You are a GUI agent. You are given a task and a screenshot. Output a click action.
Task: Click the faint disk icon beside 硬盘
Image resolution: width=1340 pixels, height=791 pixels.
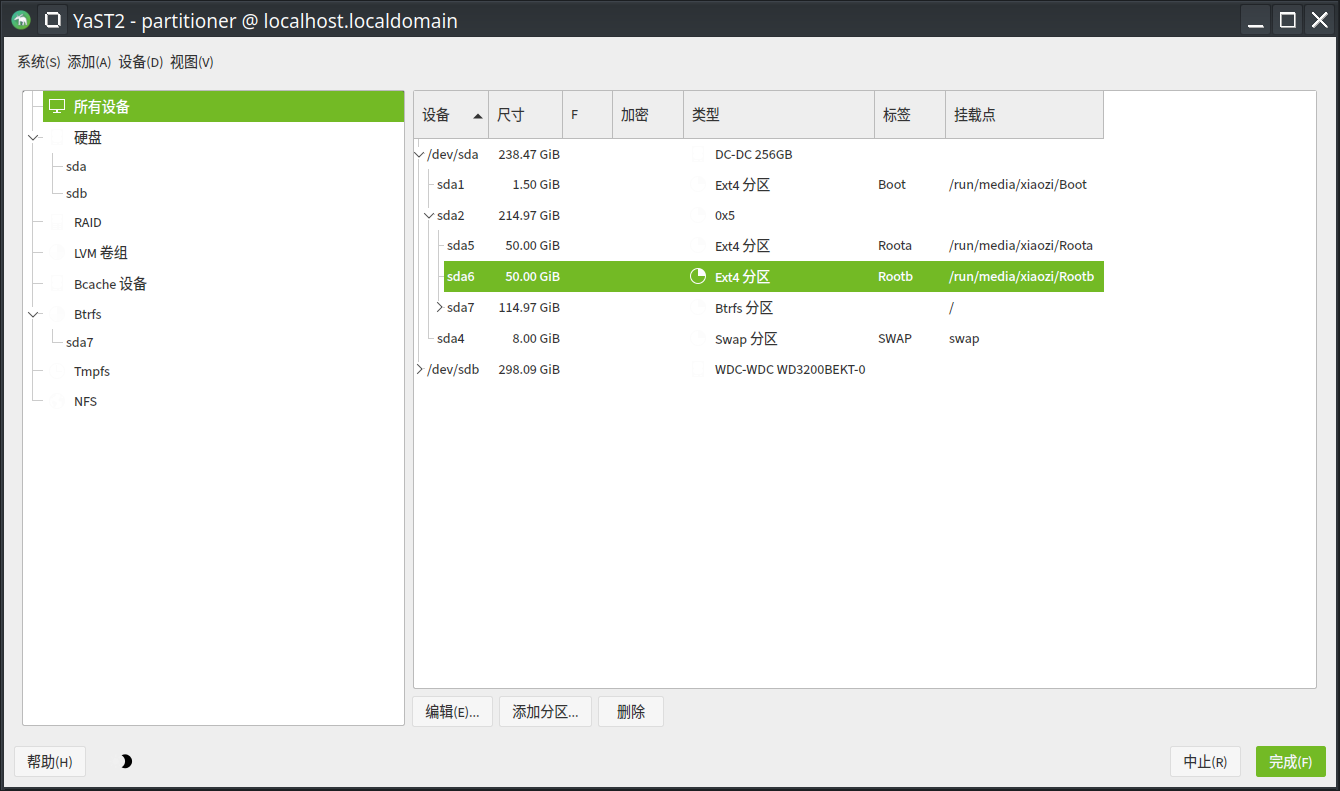click(58, 137)
